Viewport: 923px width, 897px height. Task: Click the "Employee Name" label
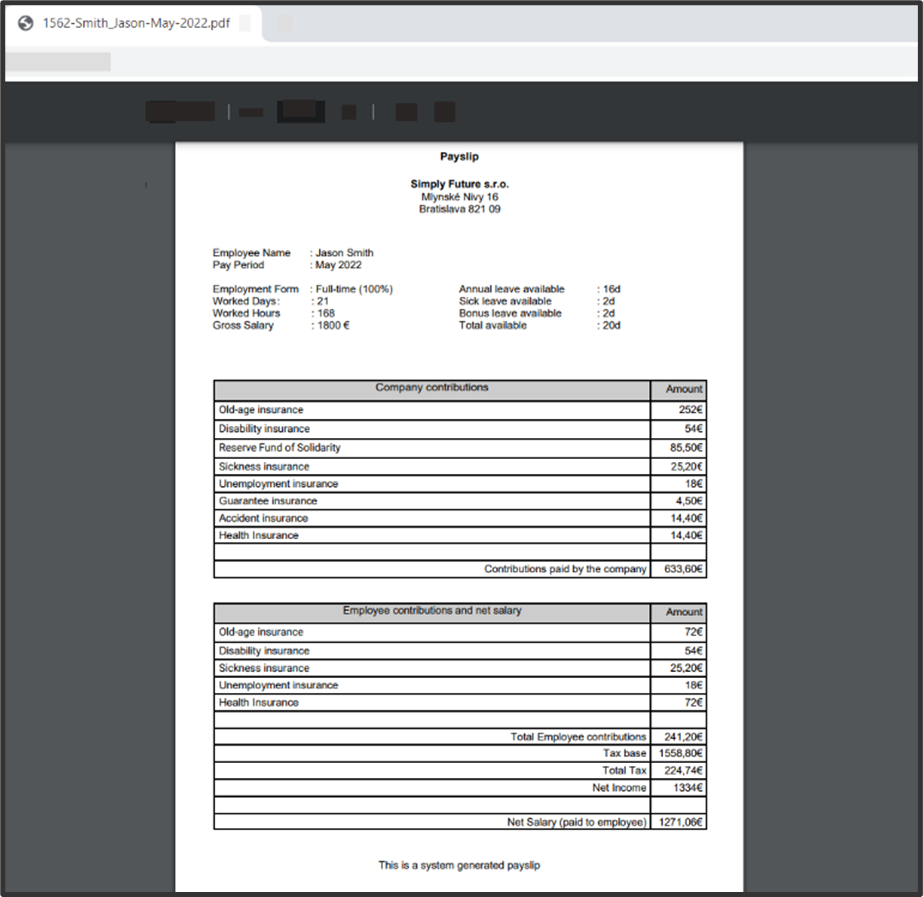(251, 253)
